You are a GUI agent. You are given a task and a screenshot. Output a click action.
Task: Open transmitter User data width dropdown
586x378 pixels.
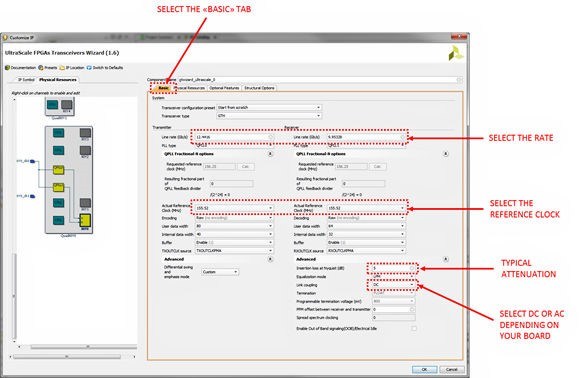[x=234, y=226]
